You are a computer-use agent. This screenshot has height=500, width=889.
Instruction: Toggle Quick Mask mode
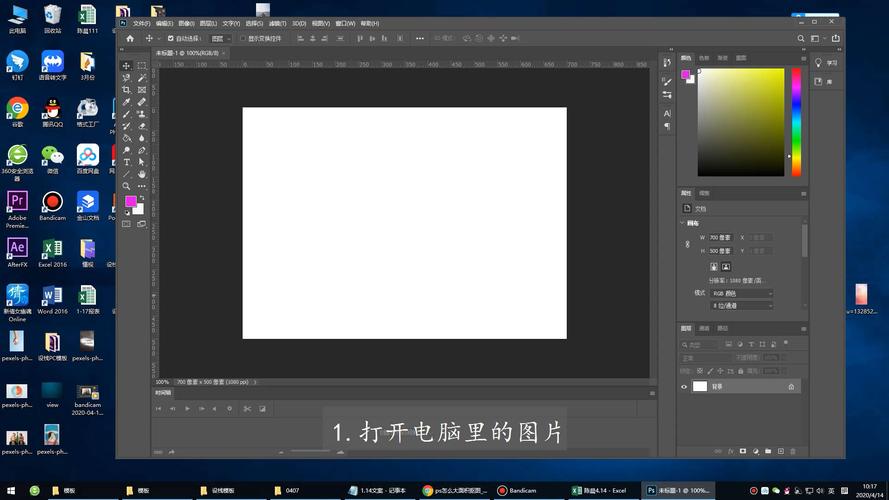[x=126, y=224]
